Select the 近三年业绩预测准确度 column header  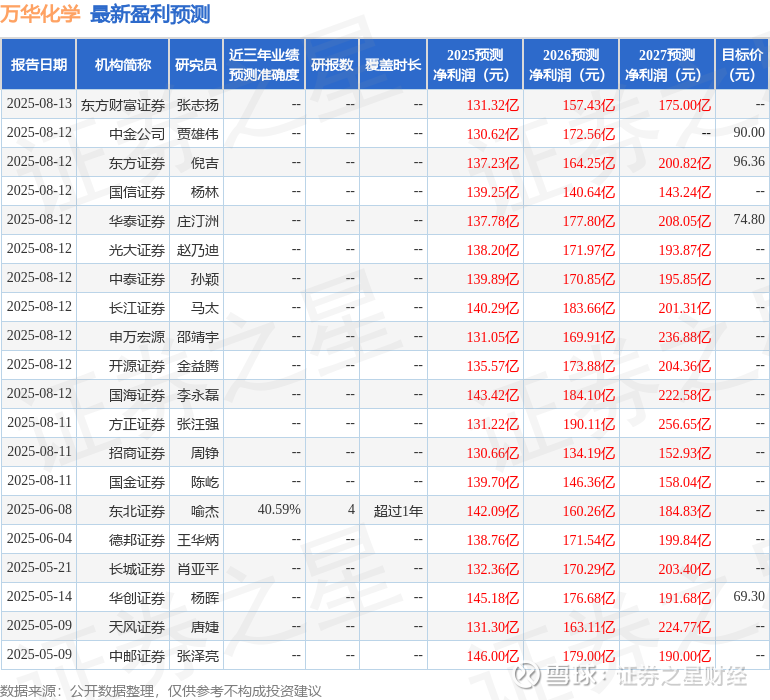pyautogui.click(x=264, y=64)
